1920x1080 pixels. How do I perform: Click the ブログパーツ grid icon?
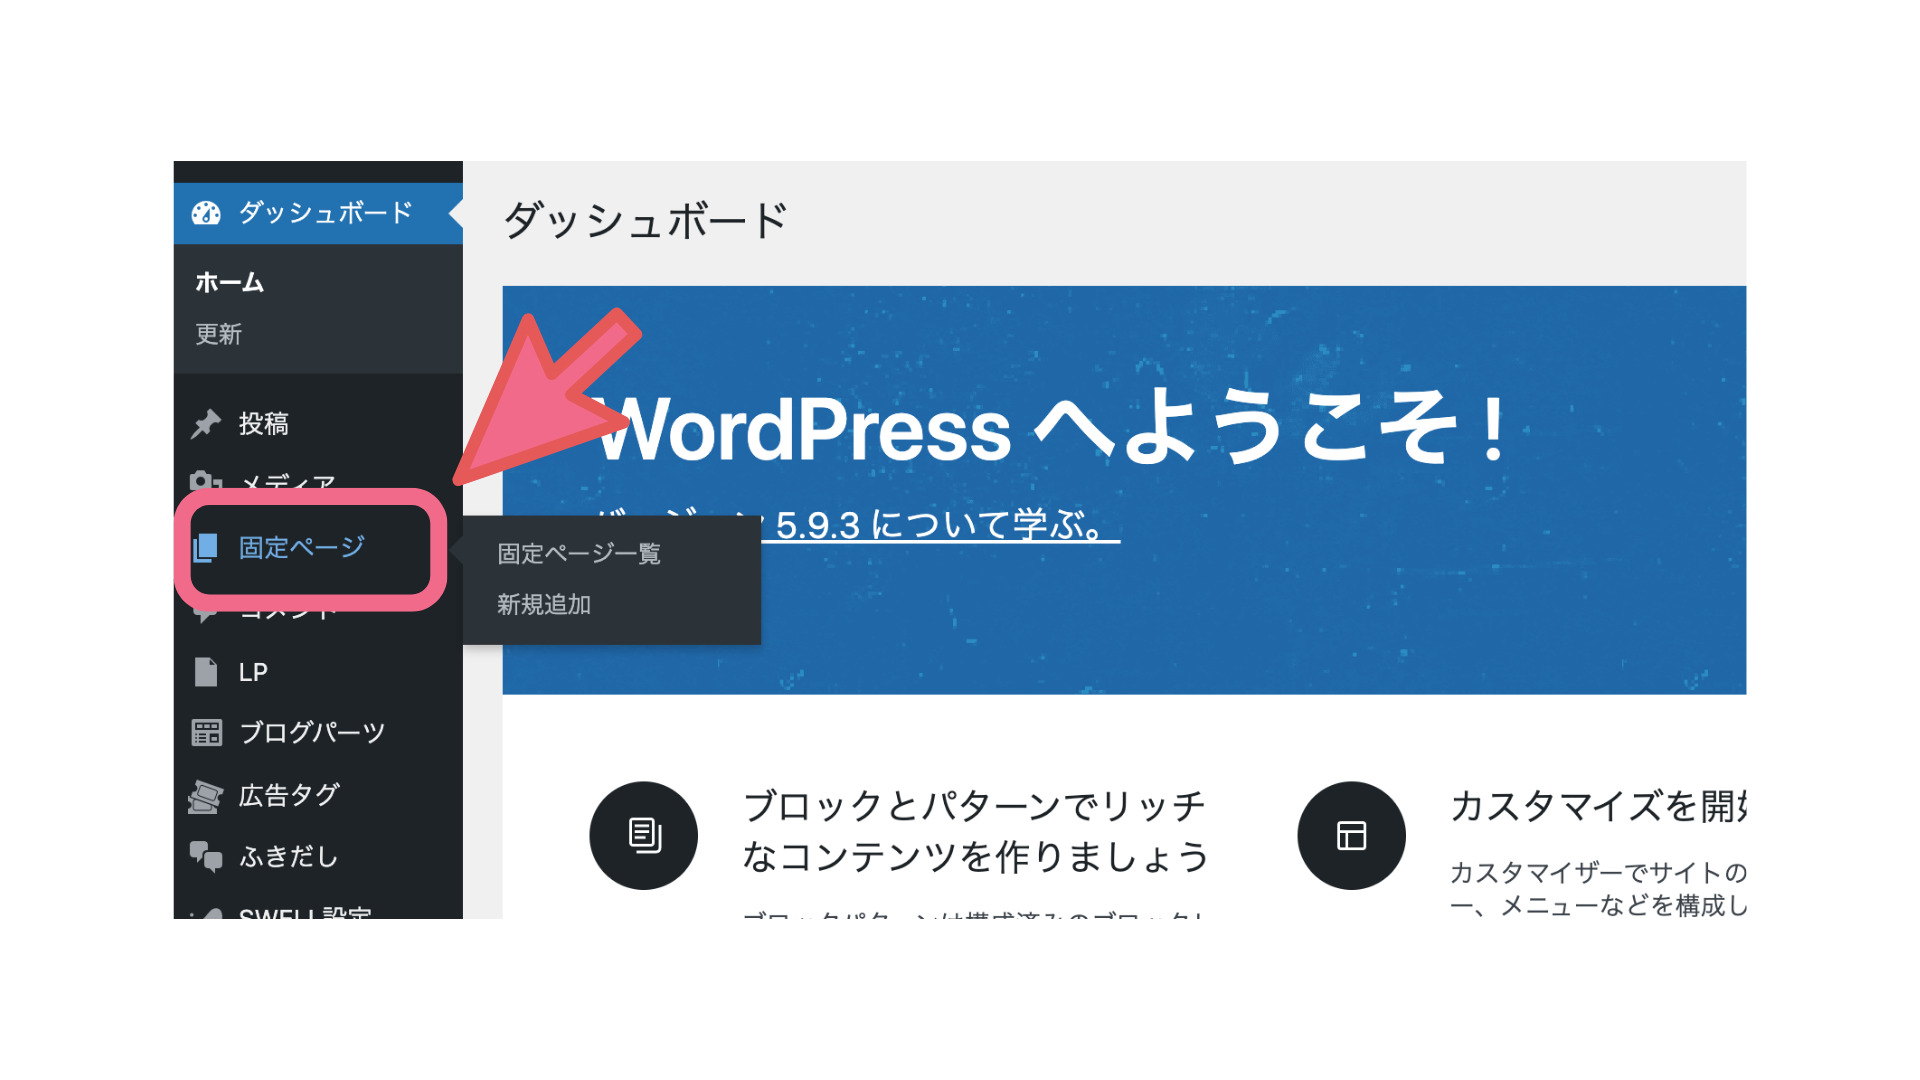point(207,732)
